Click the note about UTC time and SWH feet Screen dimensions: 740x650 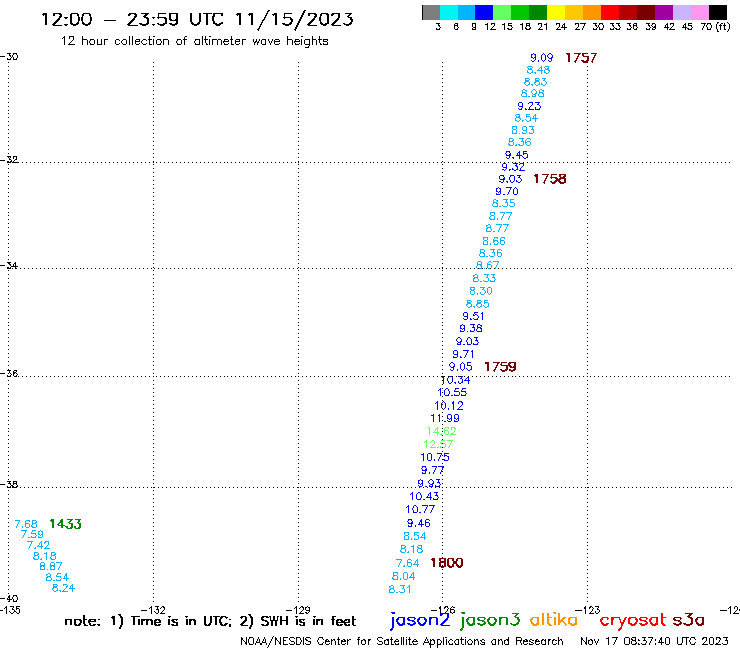tap(210, 621)
